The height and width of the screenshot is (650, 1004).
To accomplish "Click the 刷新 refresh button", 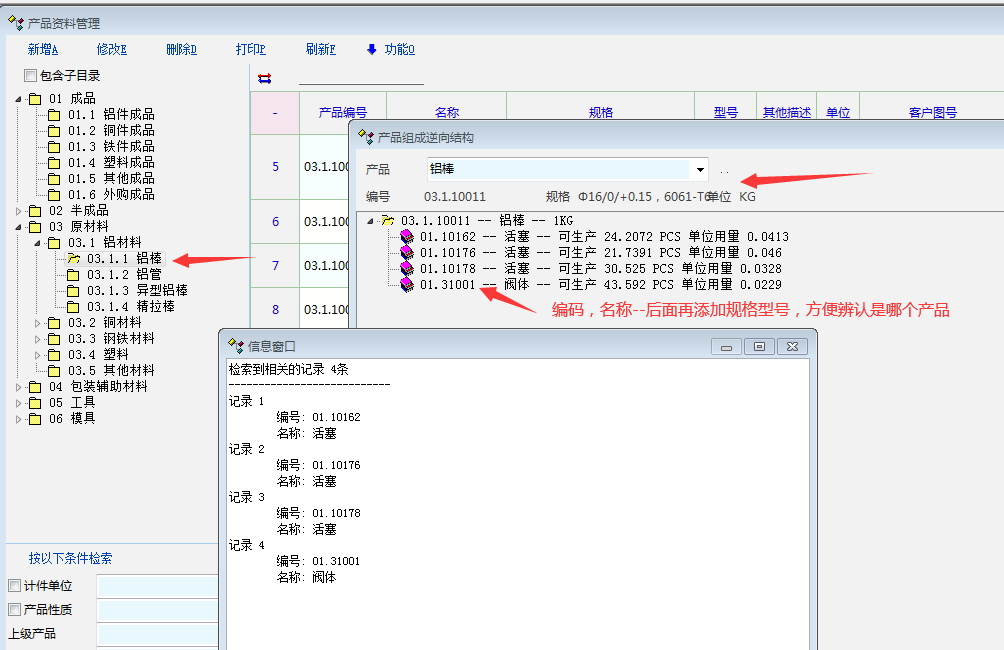I will (320, 49).
